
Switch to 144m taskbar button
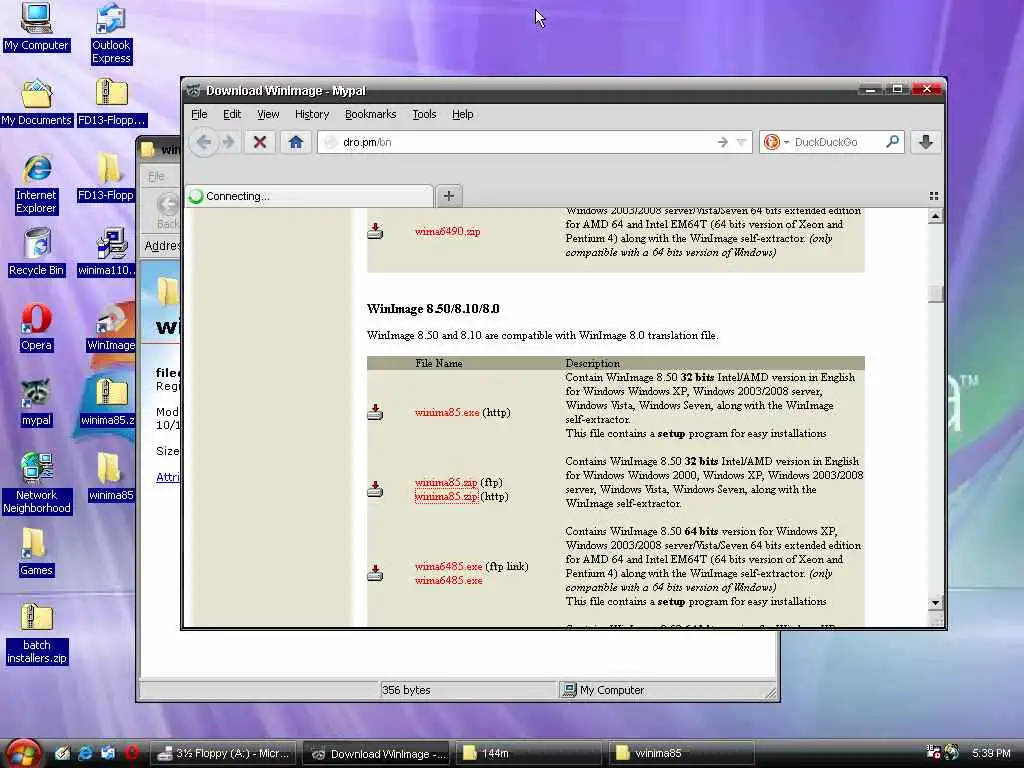click(529, 754)
